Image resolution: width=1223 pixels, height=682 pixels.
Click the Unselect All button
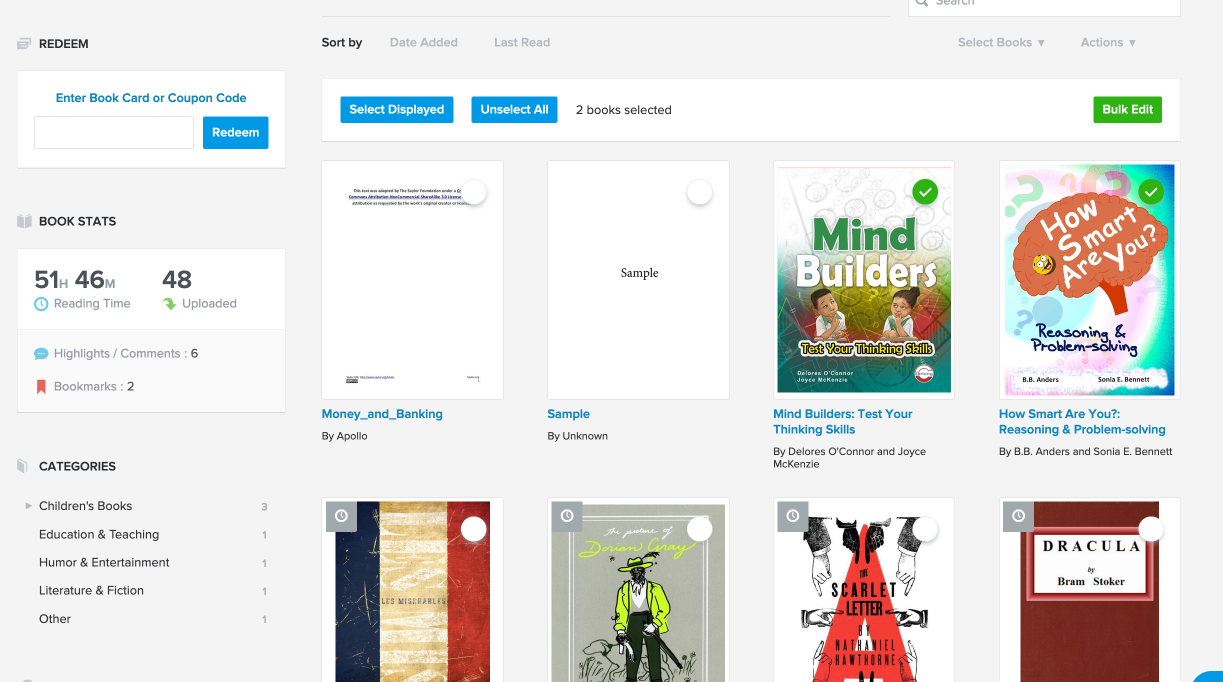coord(514,110)
